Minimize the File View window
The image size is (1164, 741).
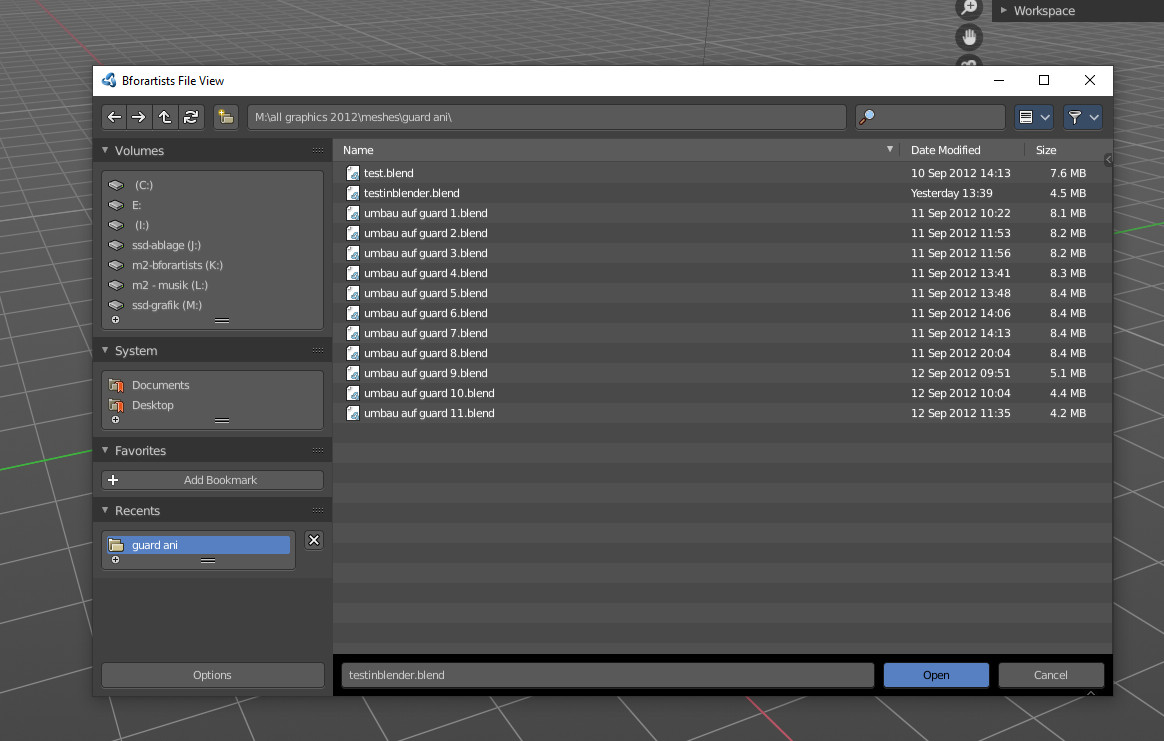tap(998, 80)
